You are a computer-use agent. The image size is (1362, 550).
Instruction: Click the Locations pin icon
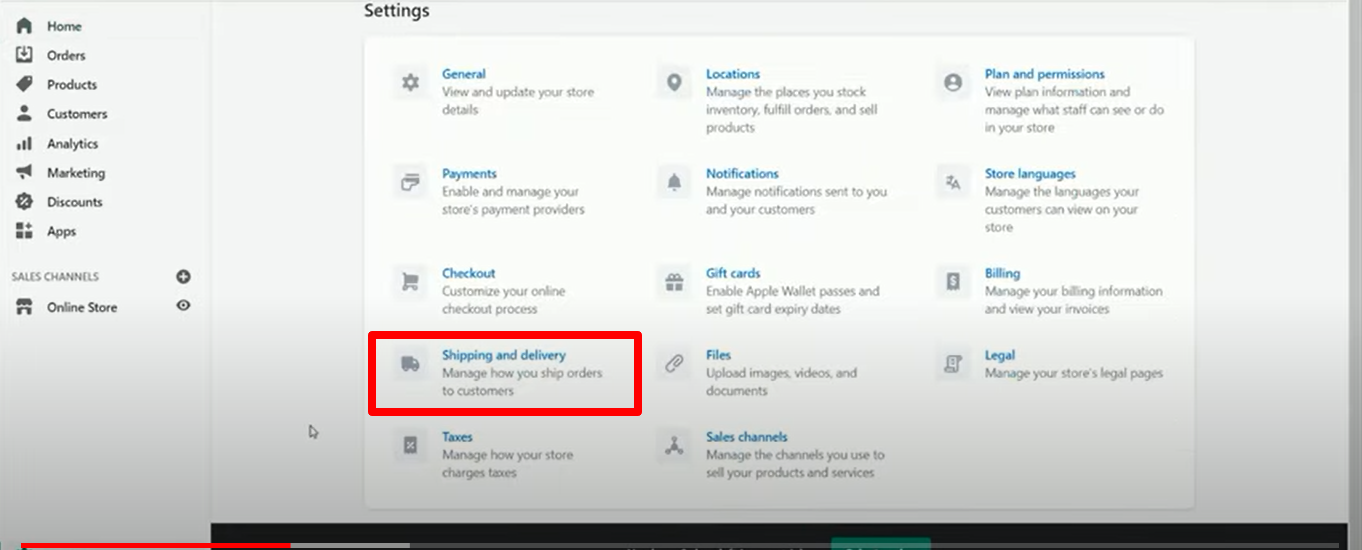pos(674,83)
